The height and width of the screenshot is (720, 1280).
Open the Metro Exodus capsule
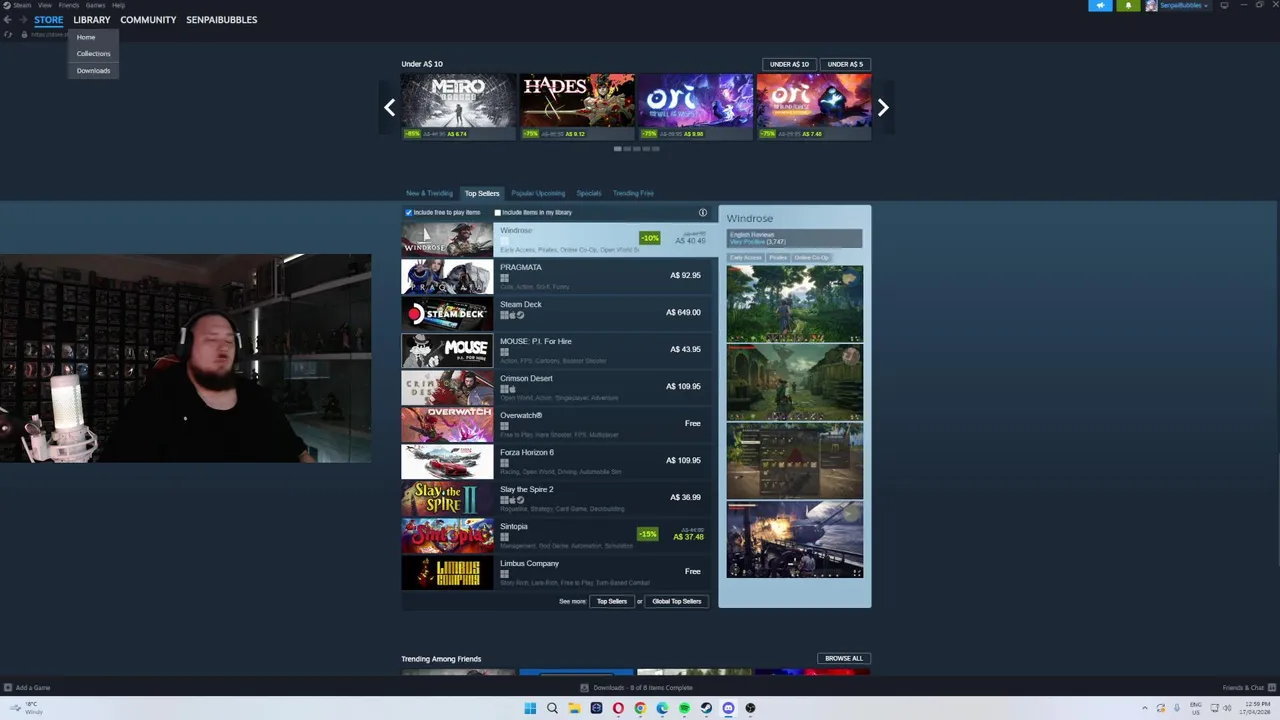coord(458,106)
